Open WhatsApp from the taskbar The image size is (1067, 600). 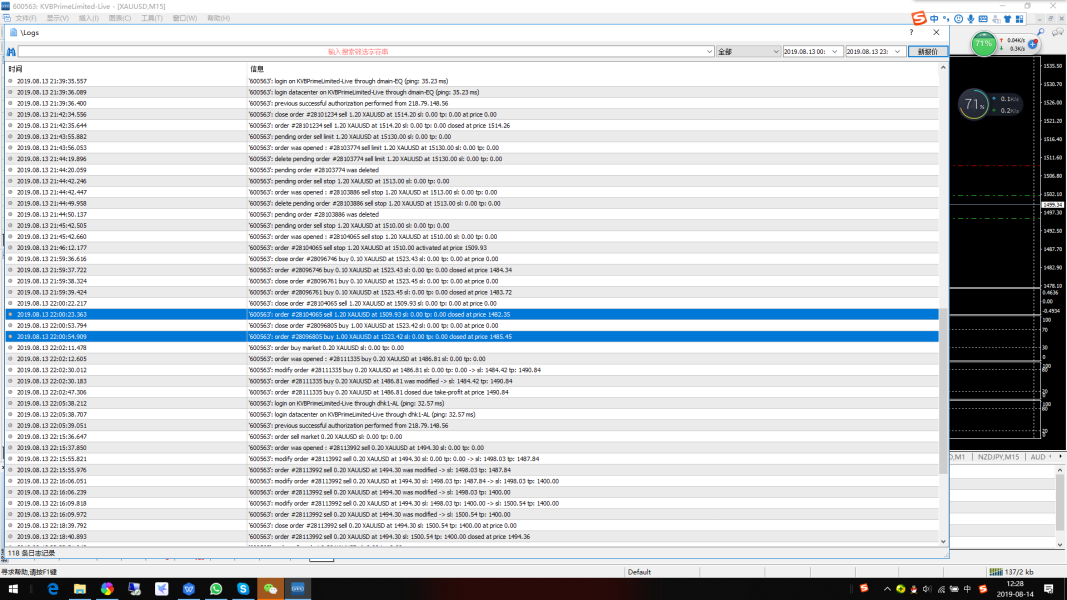[216, 589]
